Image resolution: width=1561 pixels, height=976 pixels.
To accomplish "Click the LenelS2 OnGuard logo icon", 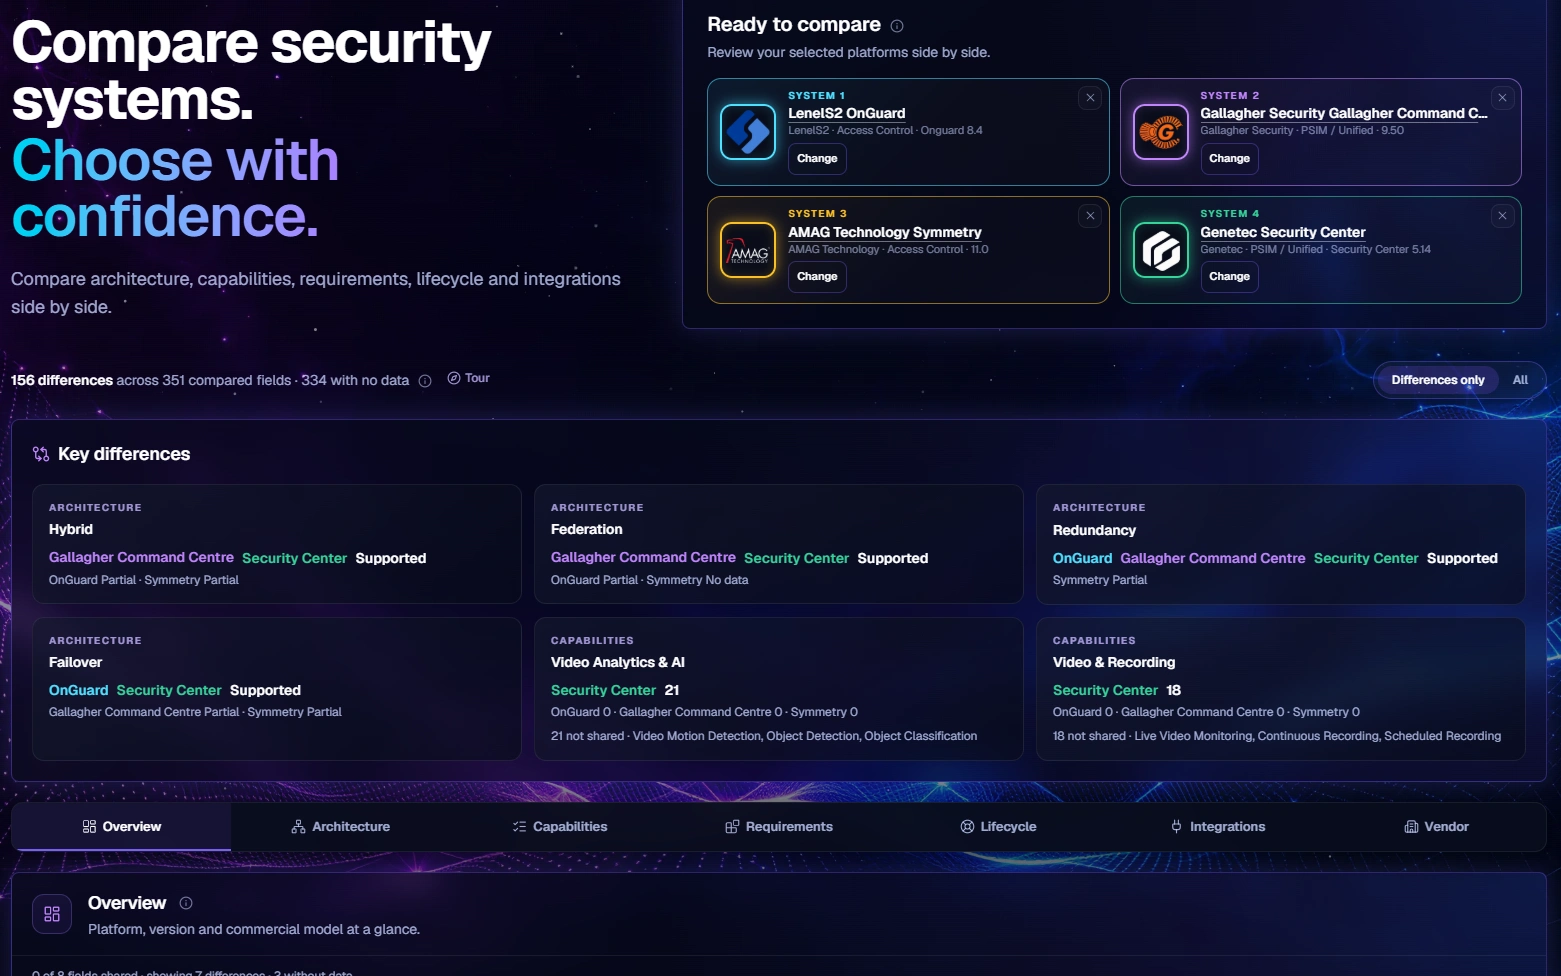I will click(x=748, y=132).
